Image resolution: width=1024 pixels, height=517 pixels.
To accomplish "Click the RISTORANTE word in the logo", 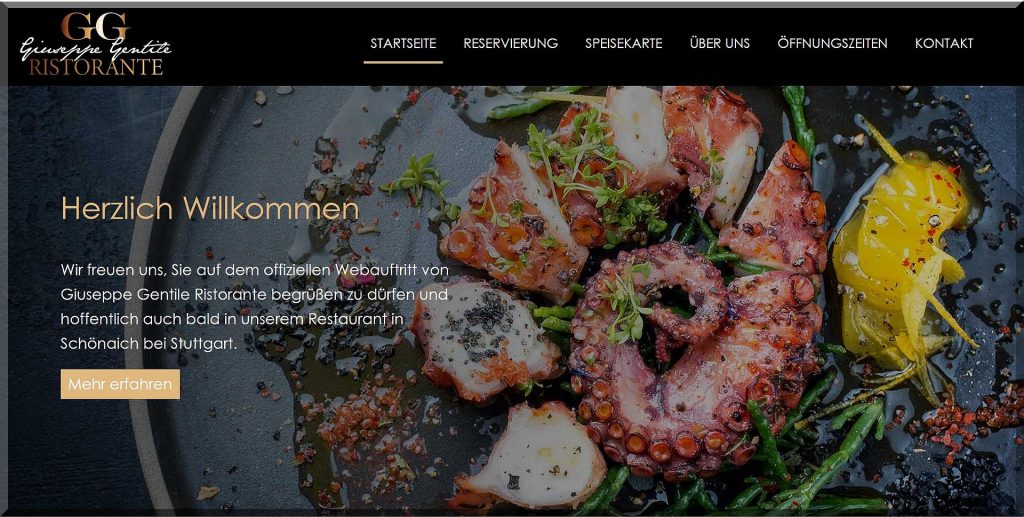I will (x=95, y=67).
